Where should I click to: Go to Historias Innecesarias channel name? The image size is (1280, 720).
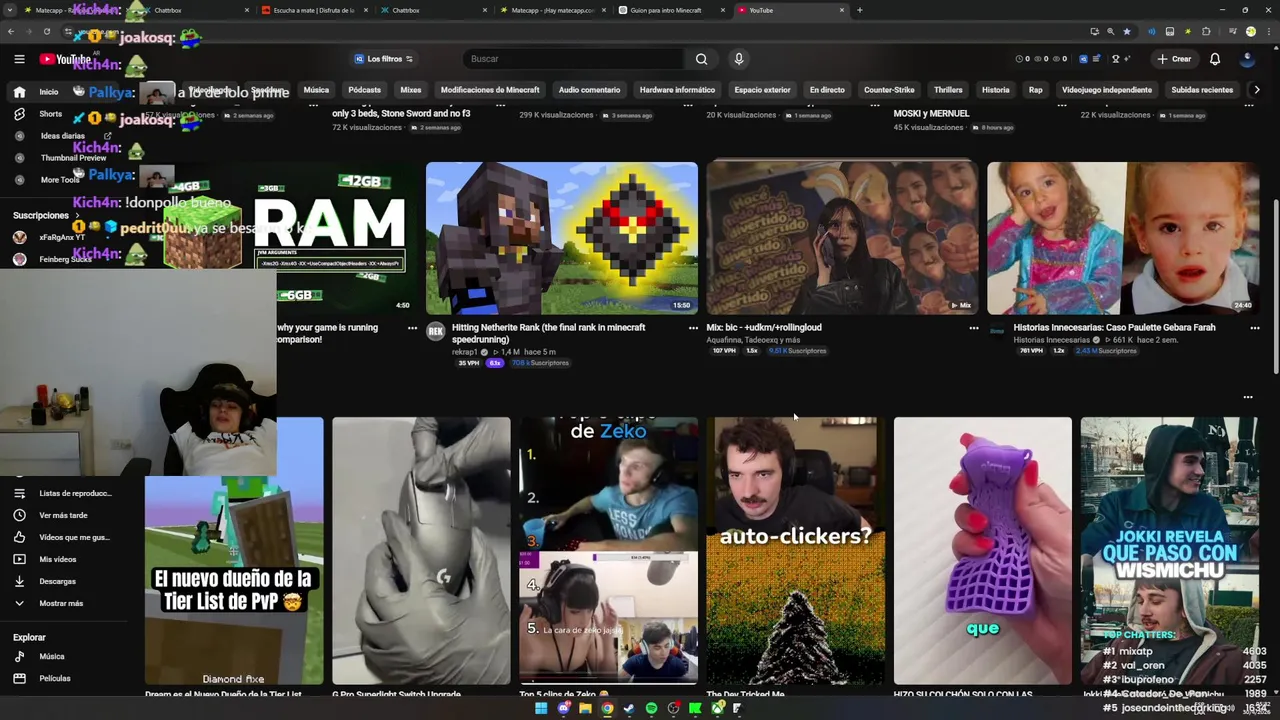(x=1051, y=340)
